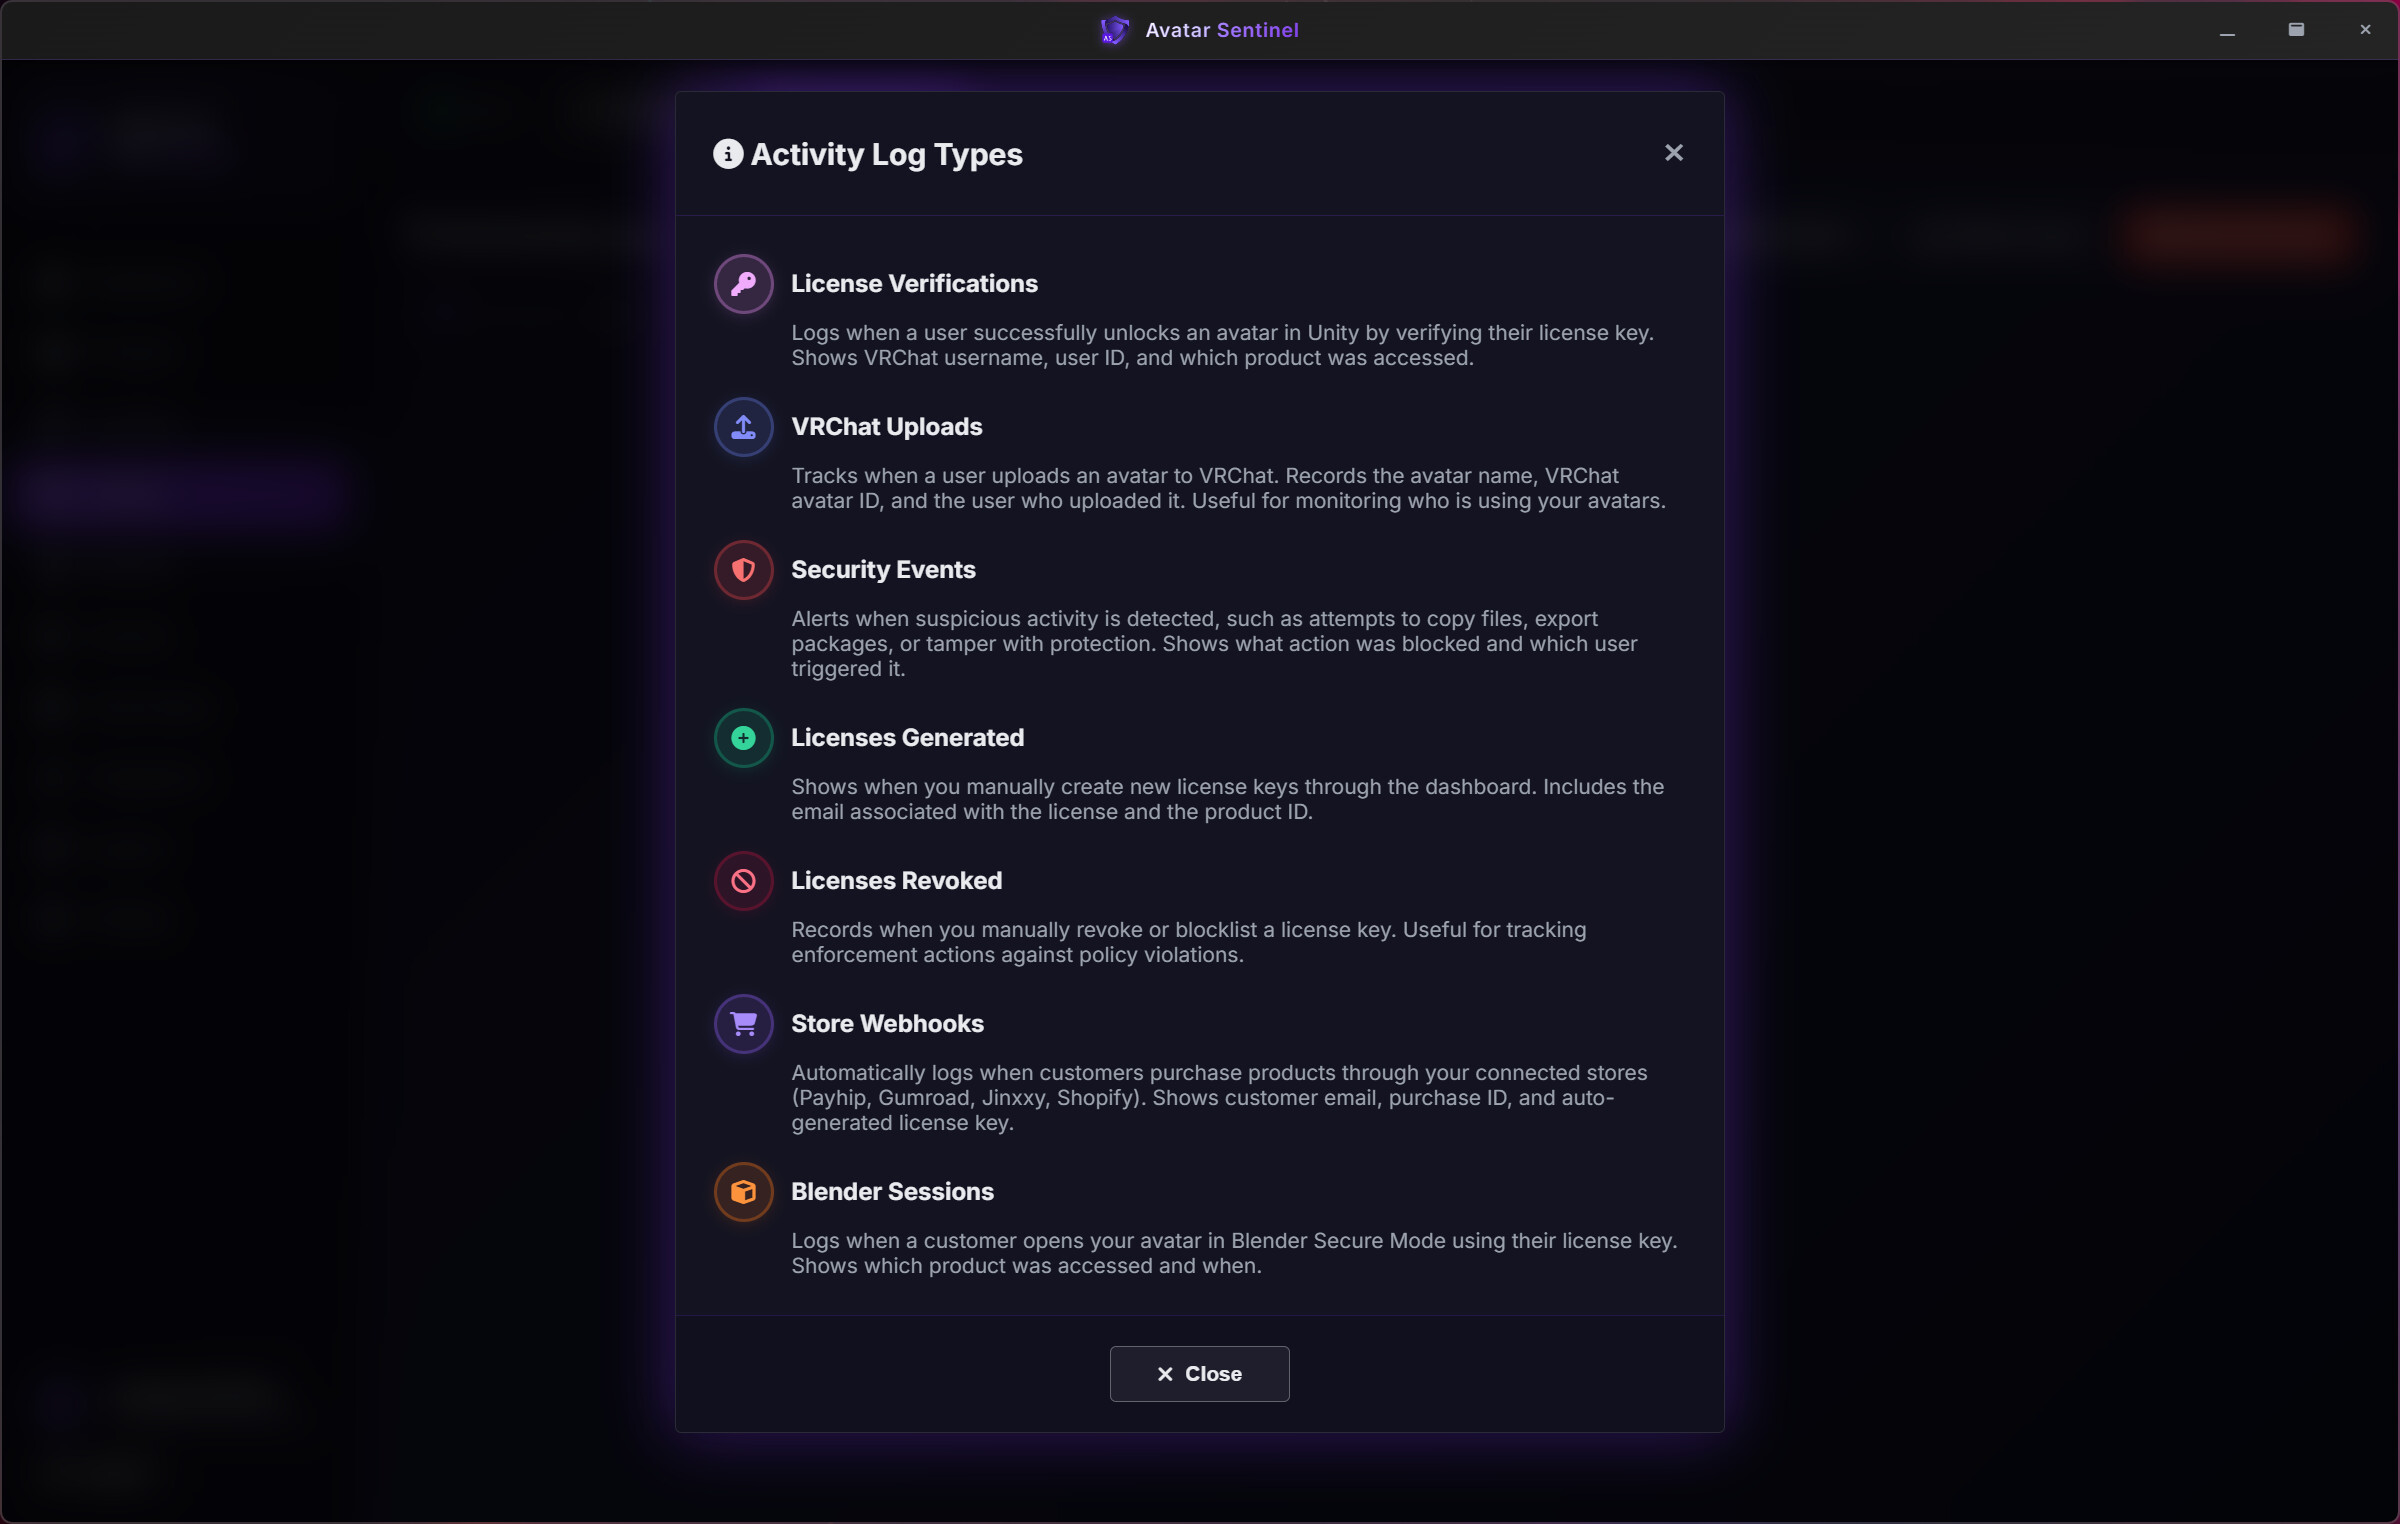Click the Store Webhooks label

tap(887, 1023)
